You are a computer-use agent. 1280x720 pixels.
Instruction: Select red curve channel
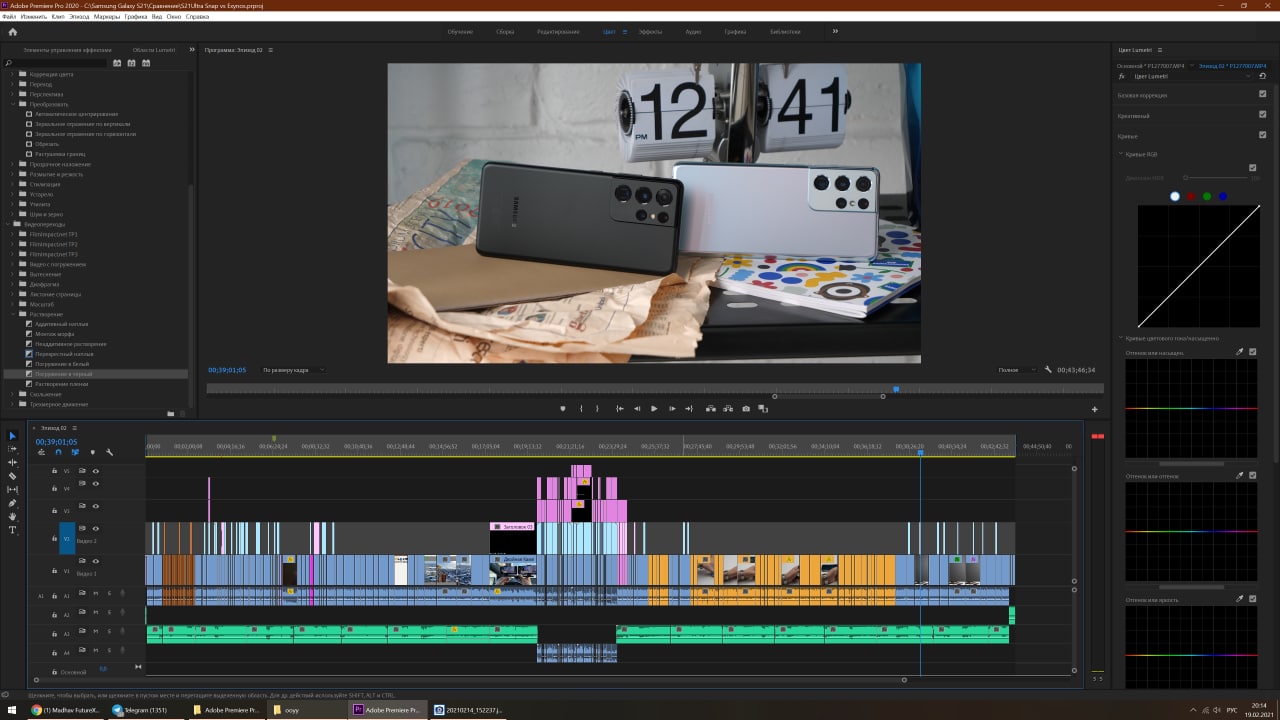coord(1191,196)
